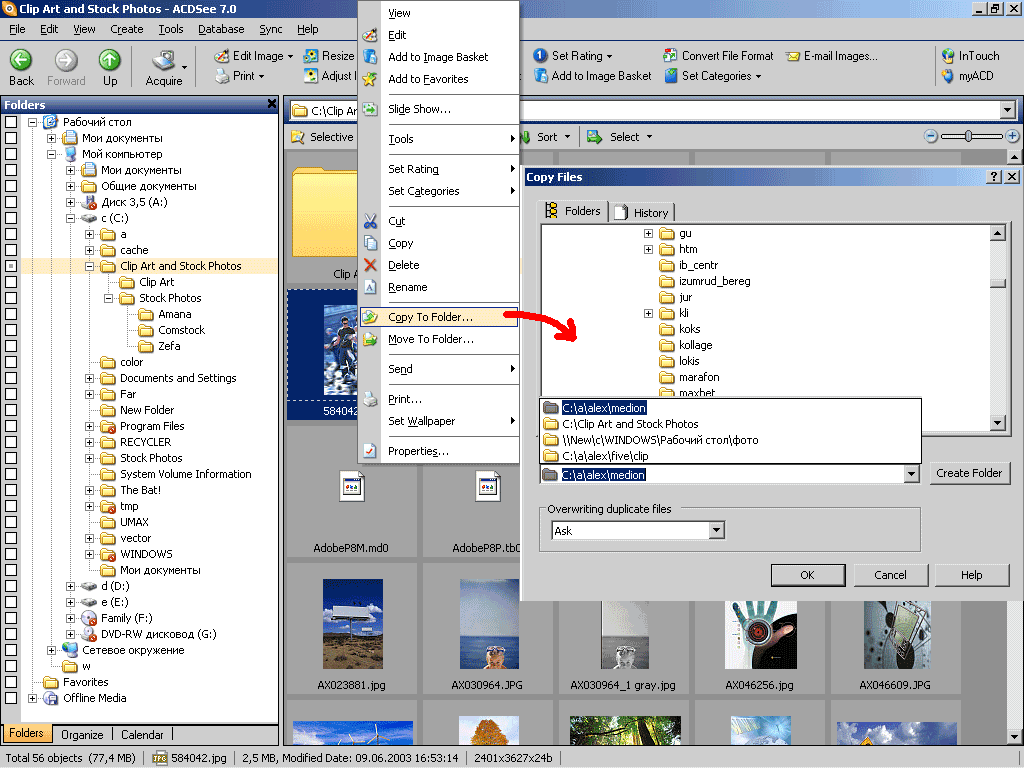Tick checkbox in the Favorites row
The image size is (1024, 768).
(11, 682)
